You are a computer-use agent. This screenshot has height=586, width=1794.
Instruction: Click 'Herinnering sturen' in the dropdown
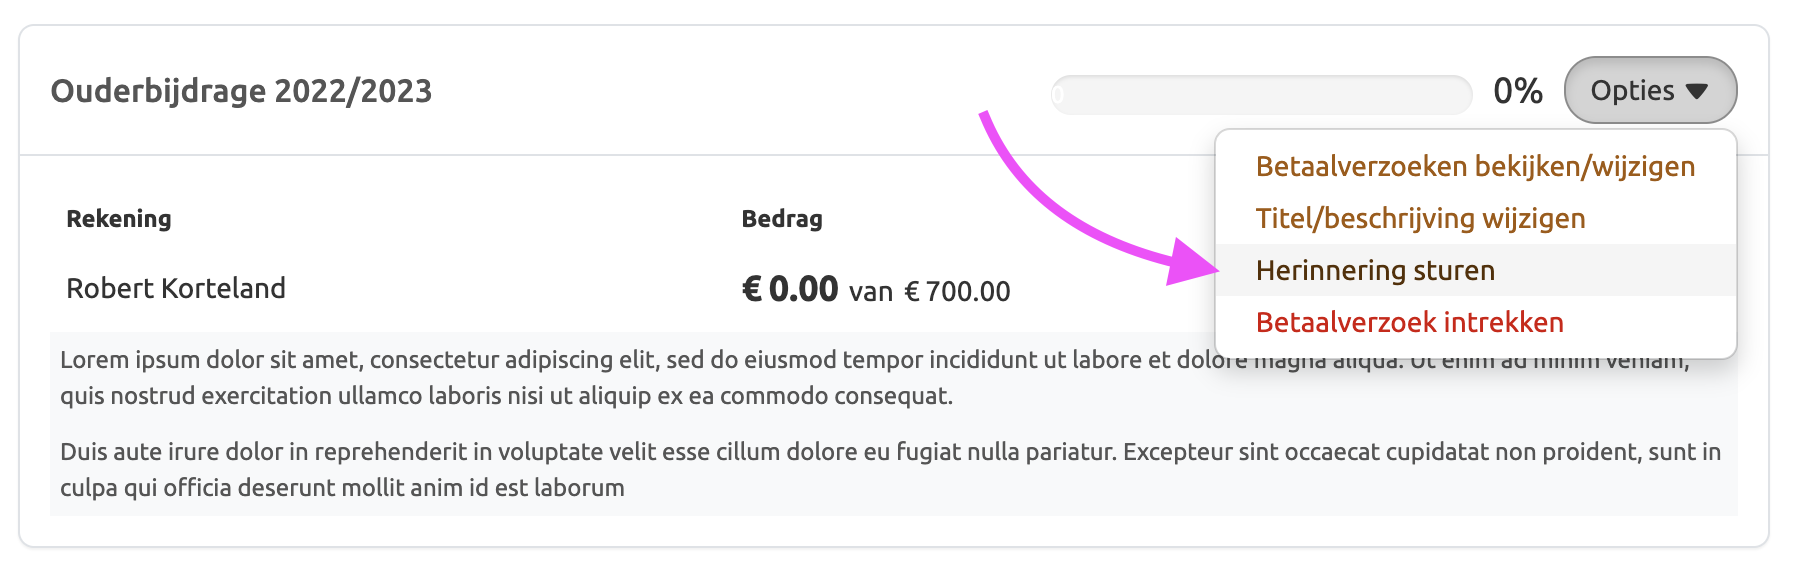click(1375, 270)
